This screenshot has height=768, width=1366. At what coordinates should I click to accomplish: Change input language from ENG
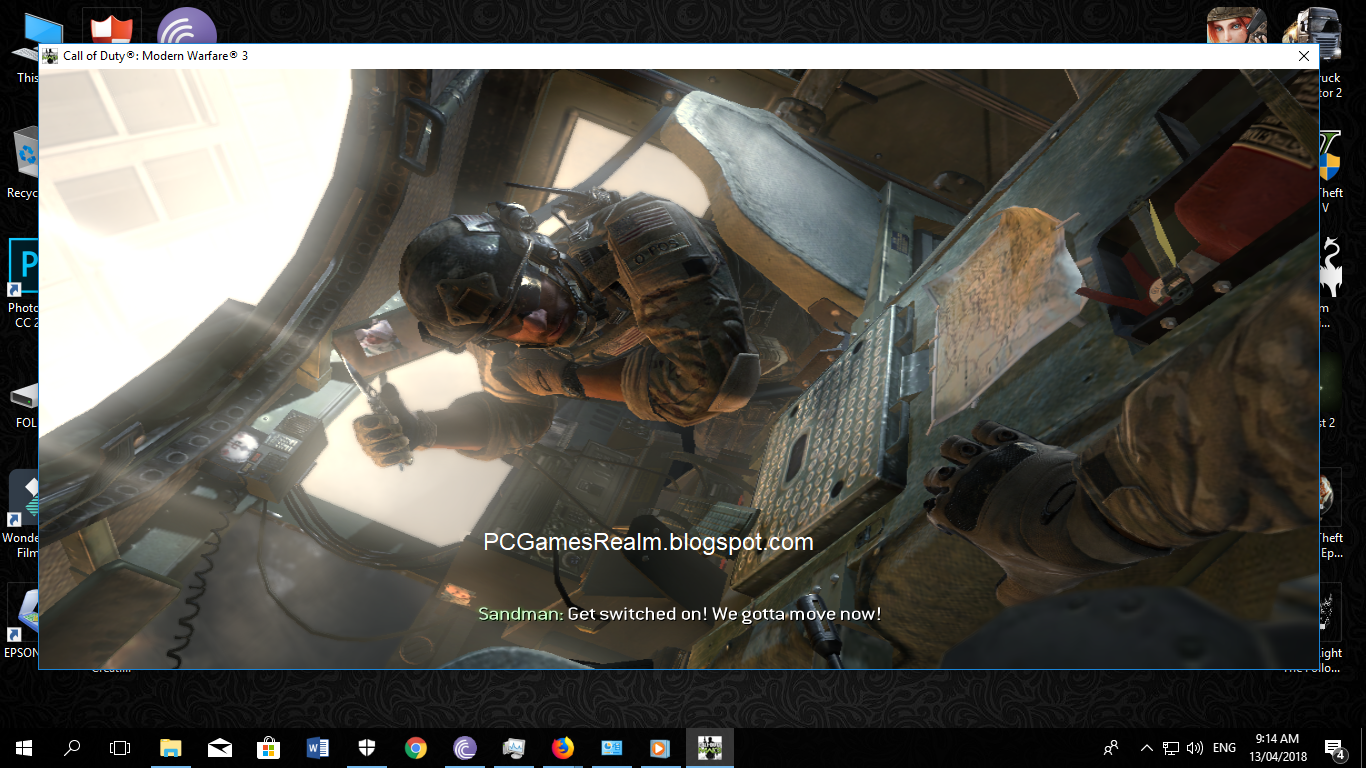[x=1224, y=747]
